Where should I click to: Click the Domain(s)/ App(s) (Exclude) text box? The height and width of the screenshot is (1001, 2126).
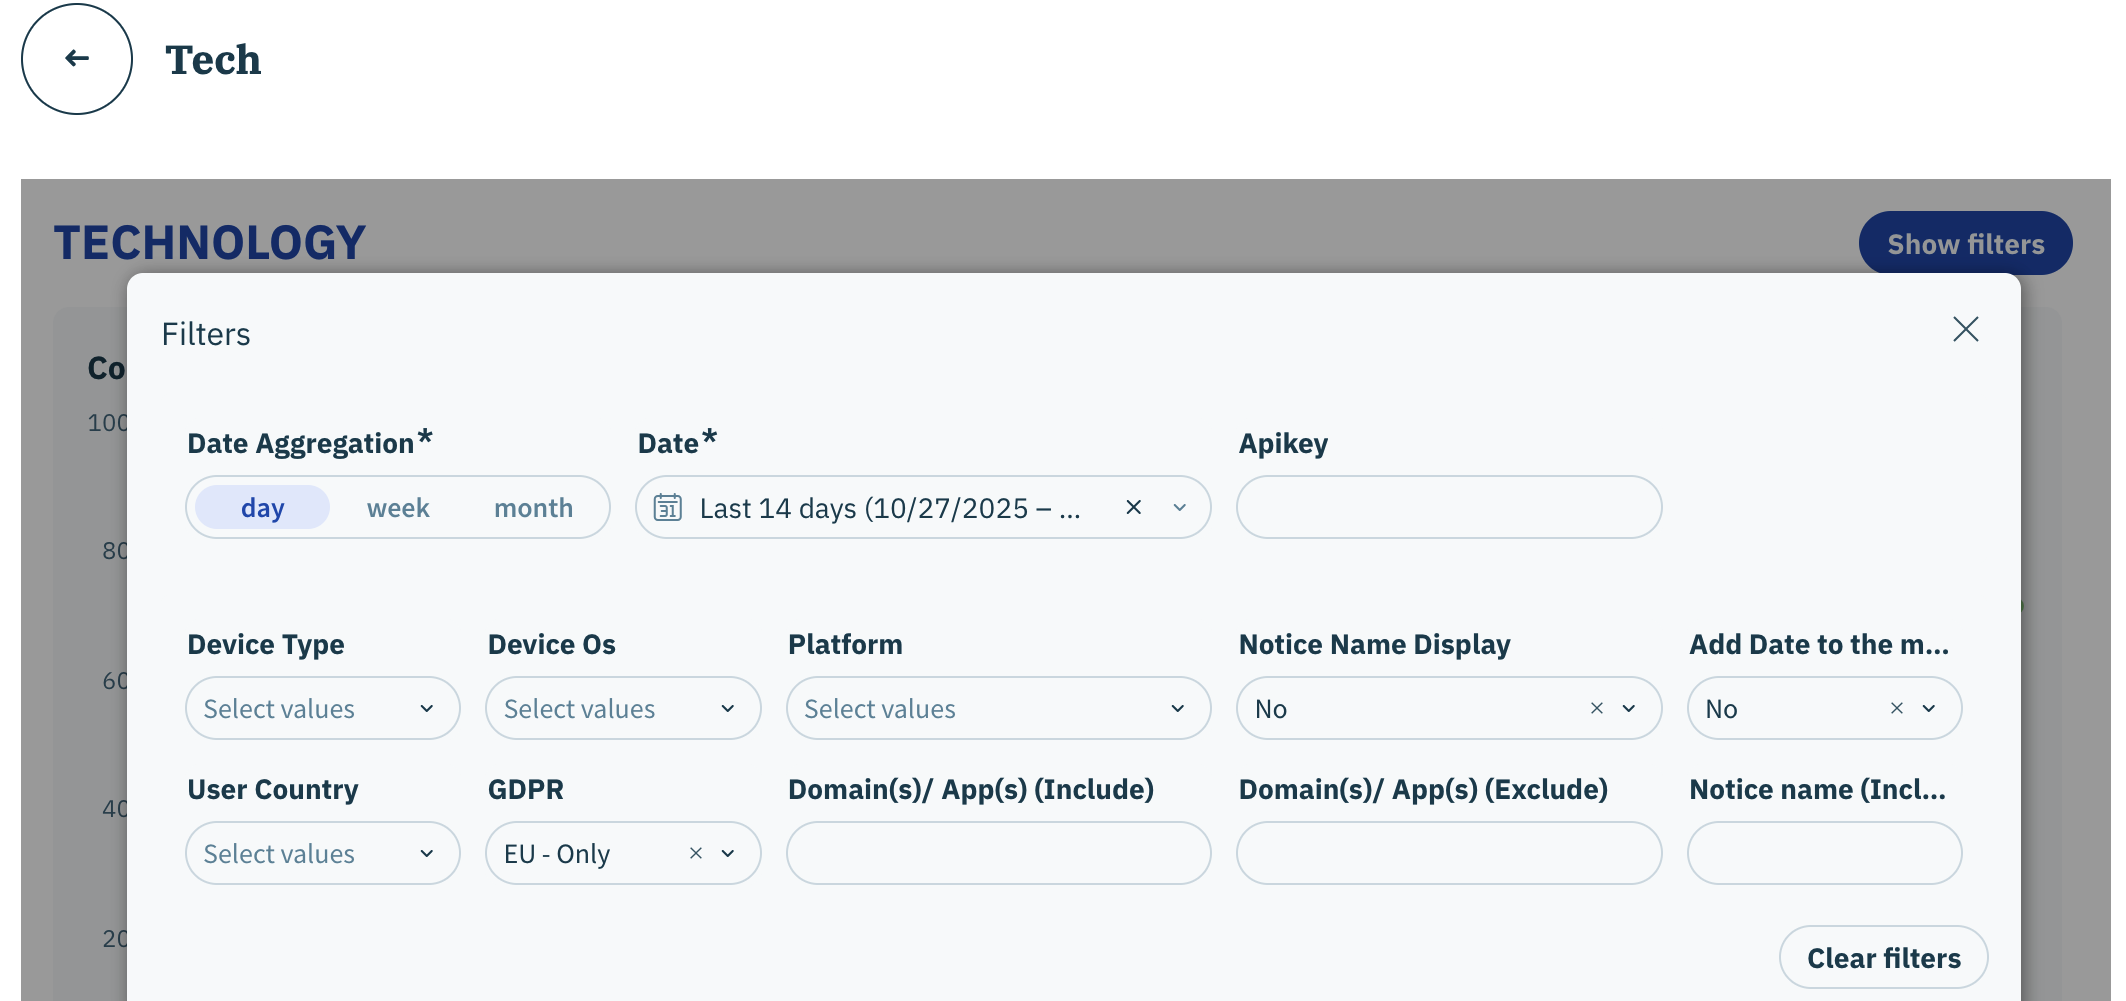pyautogui.click(x=1448, y=853)
